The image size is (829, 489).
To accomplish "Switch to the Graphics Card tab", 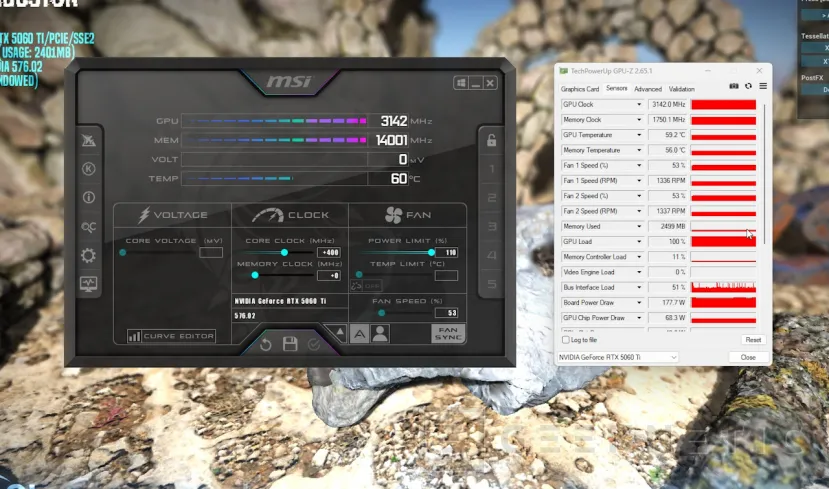I will (580, 89).
